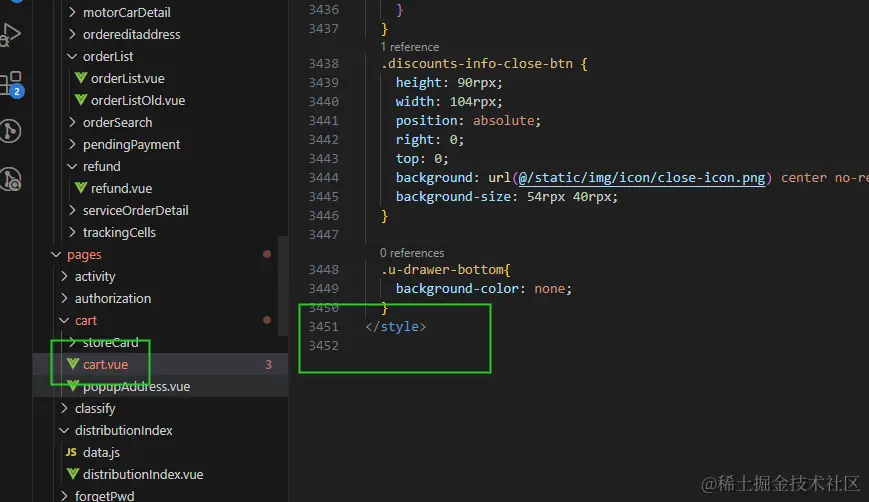Collapse the orderList folder

[x=72, y=56]
